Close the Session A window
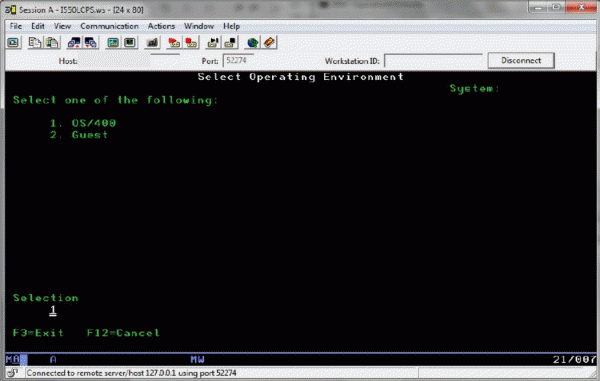 (x=580, y=7)
